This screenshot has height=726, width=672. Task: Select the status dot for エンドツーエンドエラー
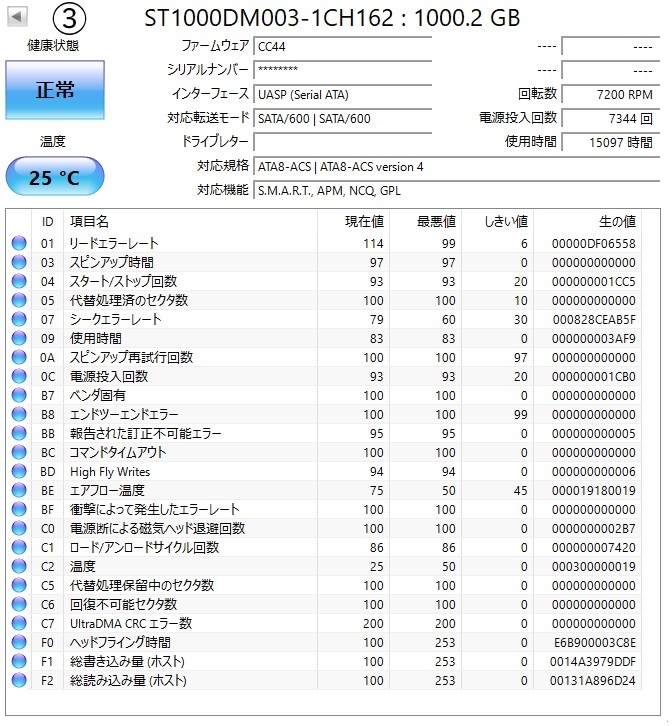(19, 414)
